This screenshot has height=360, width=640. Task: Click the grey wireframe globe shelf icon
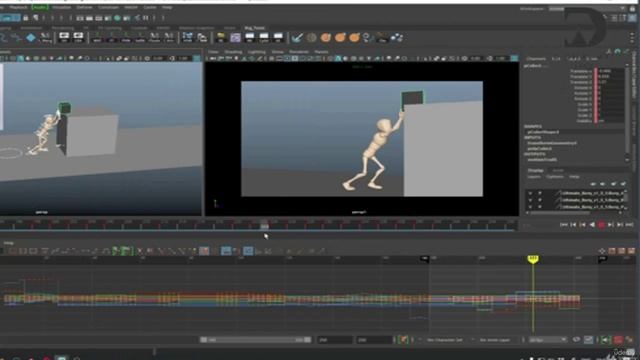[312, 38]
